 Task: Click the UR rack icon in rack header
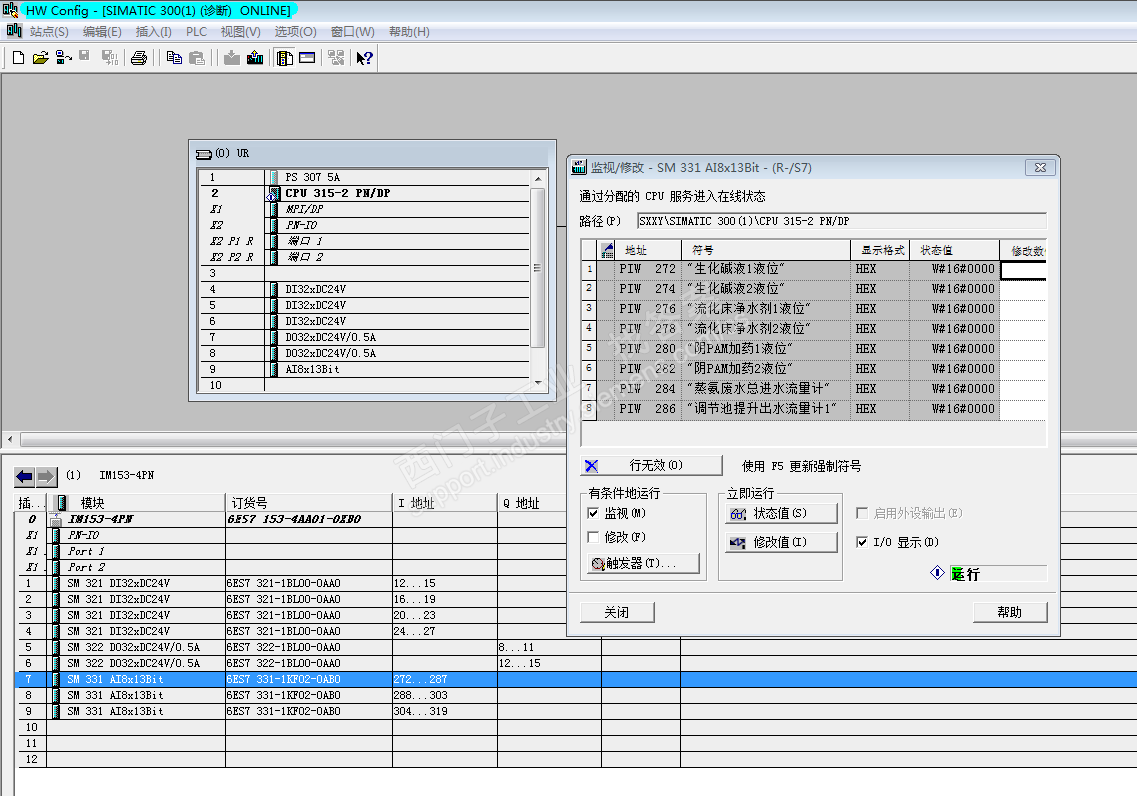point(204,154)
